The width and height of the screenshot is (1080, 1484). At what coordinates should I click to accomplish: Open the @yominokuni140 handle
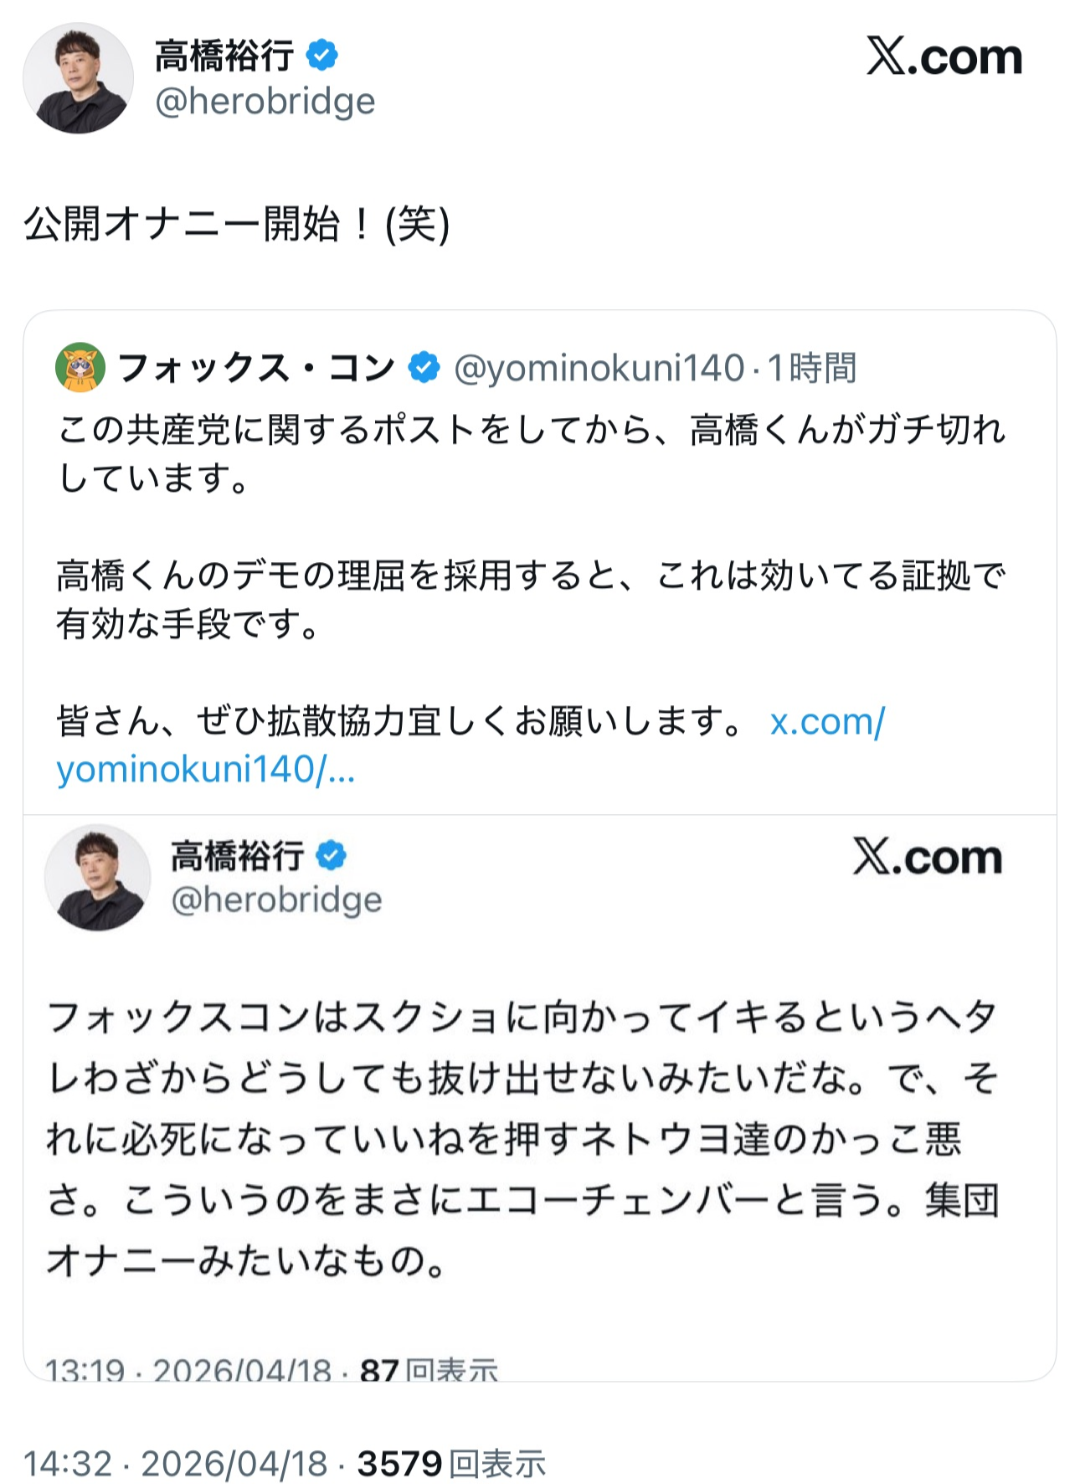(598, 368)
